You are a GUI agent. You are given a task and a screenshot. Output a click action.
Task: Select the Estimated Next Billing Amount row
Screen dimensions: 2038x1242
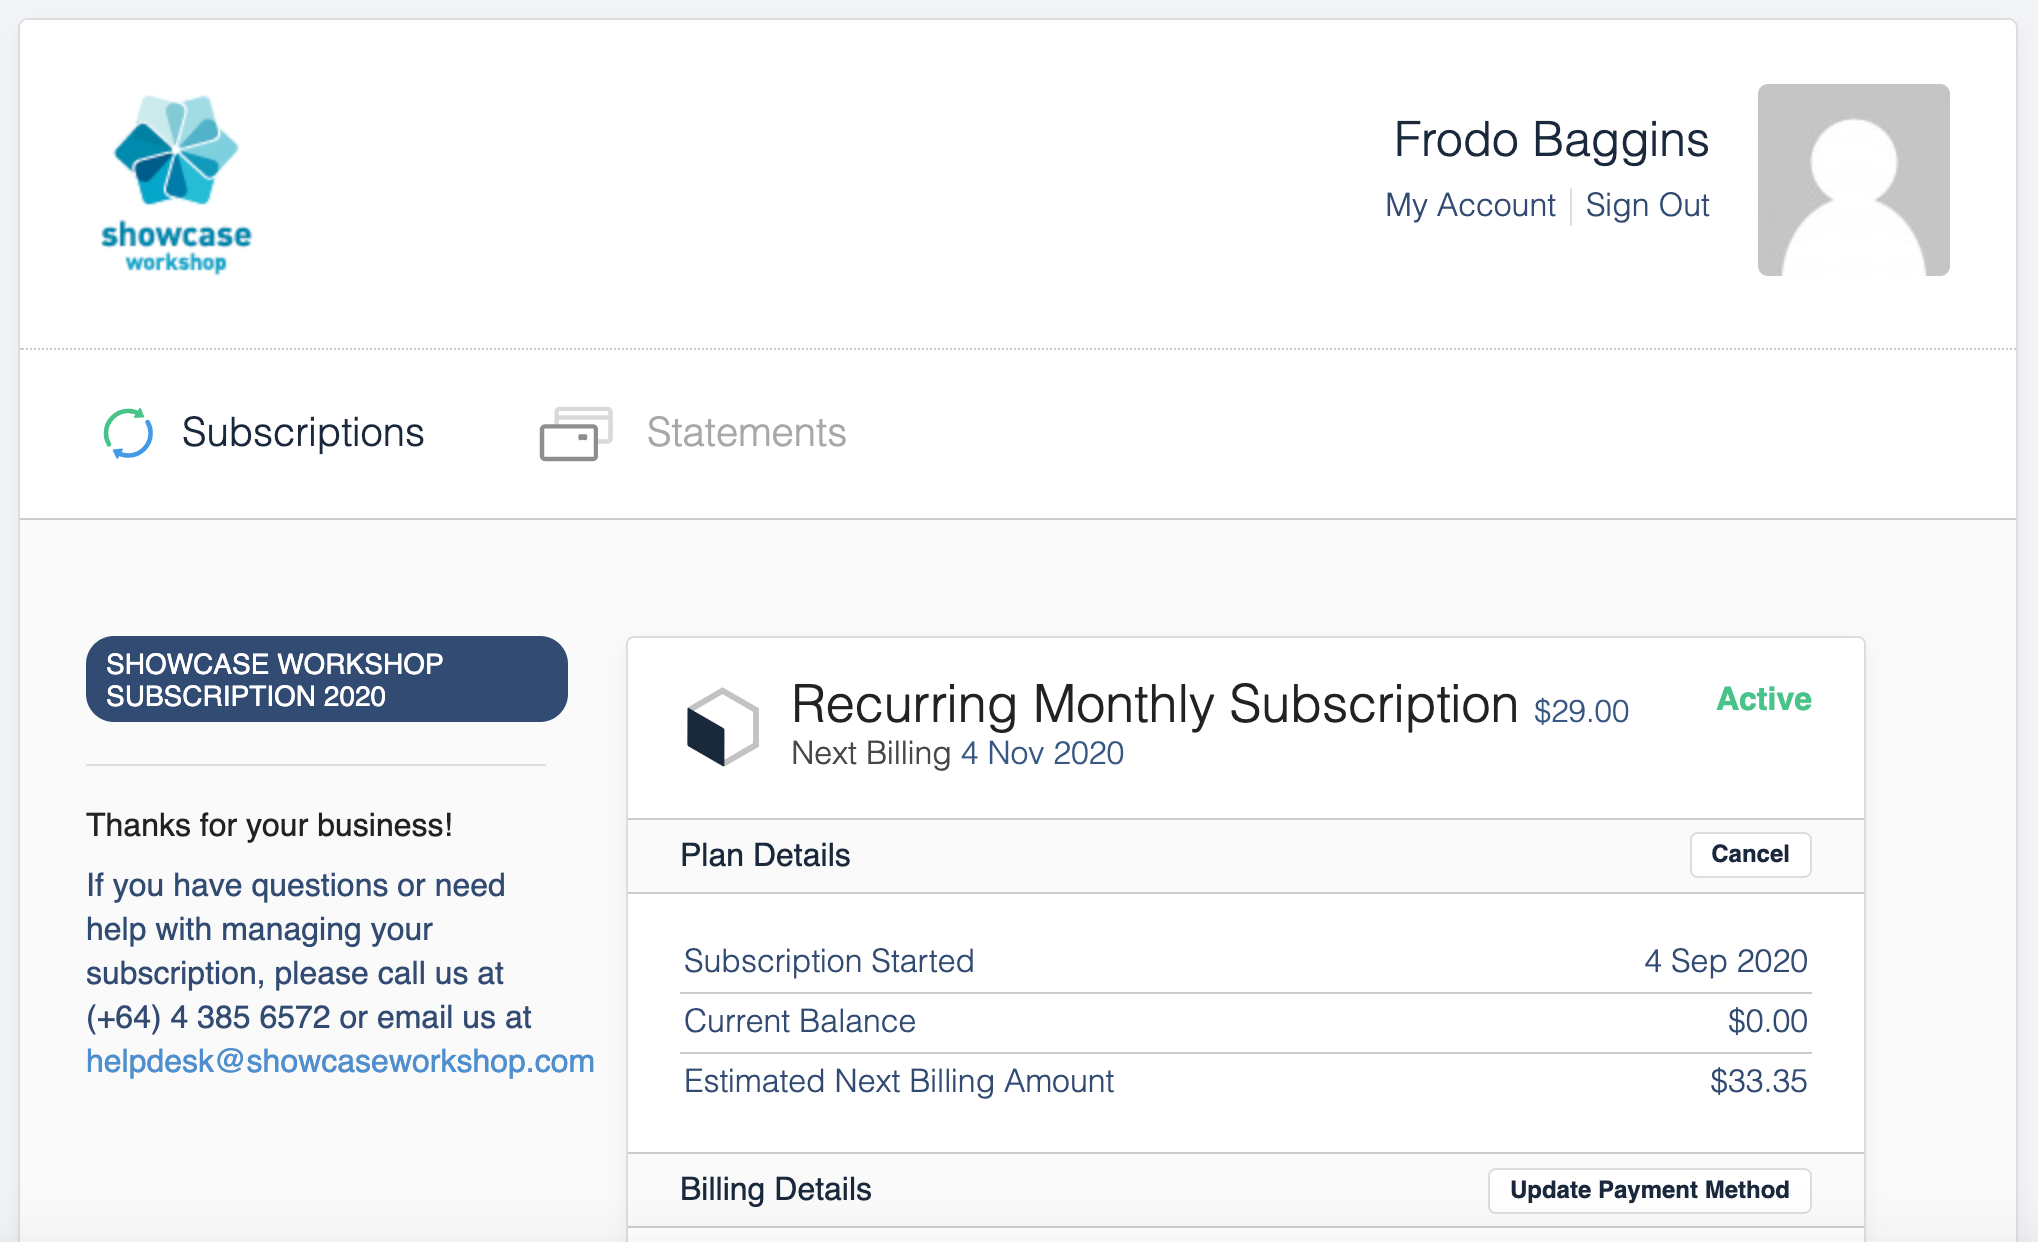pos(1245,1081)
